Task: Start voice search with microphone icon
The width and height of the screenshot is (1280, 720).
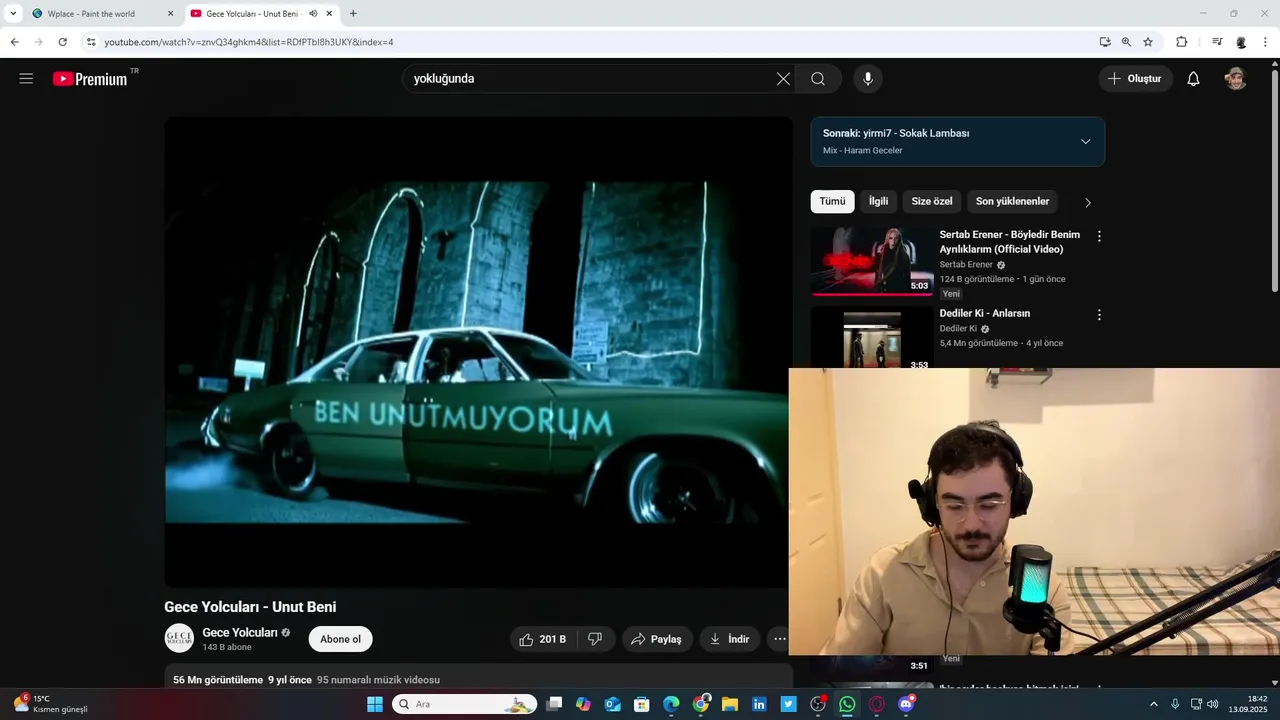Action: pos(868,79)
